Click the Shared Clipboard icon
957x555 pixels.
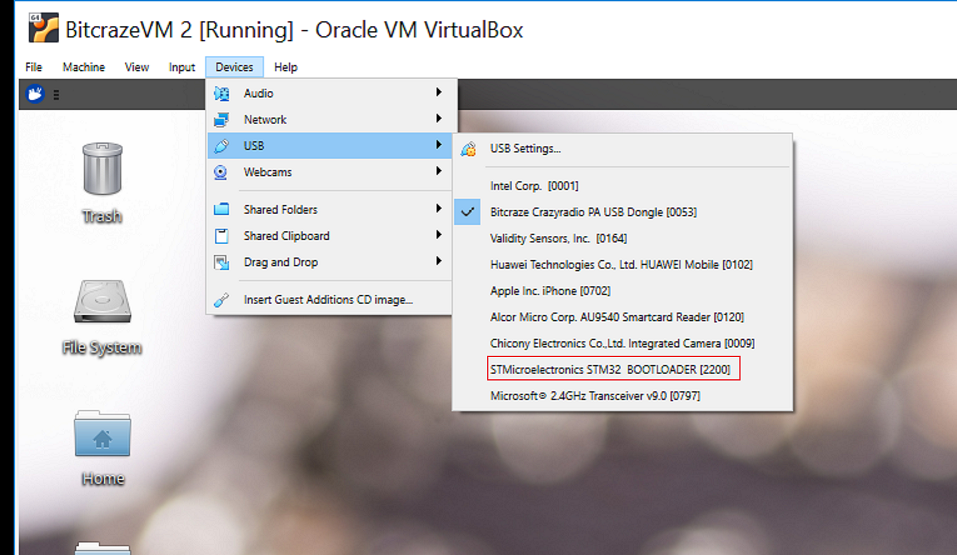click(222, 236)
